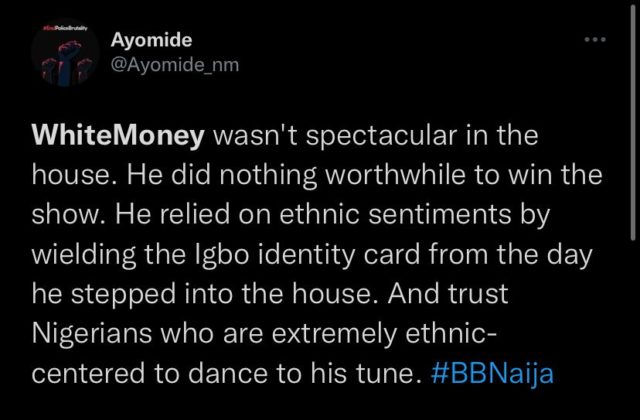
Task: Click the bold WhiteMoney text
Action: (118, 135)
